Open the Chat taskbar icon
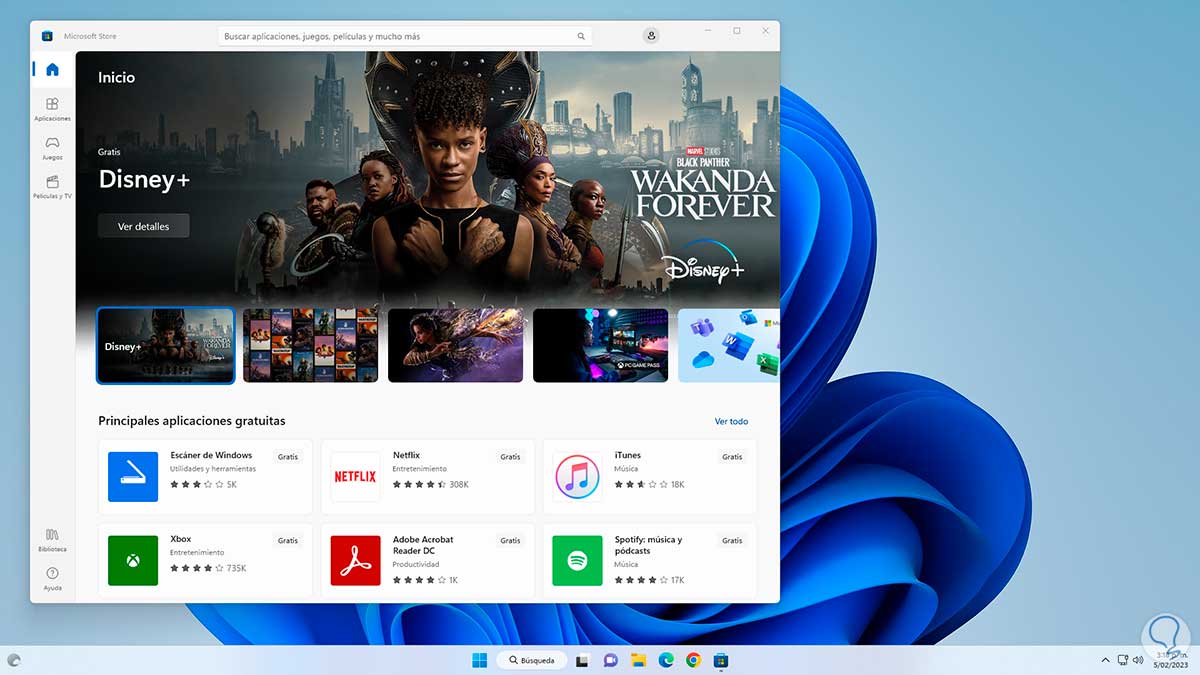 click(610, 660)
